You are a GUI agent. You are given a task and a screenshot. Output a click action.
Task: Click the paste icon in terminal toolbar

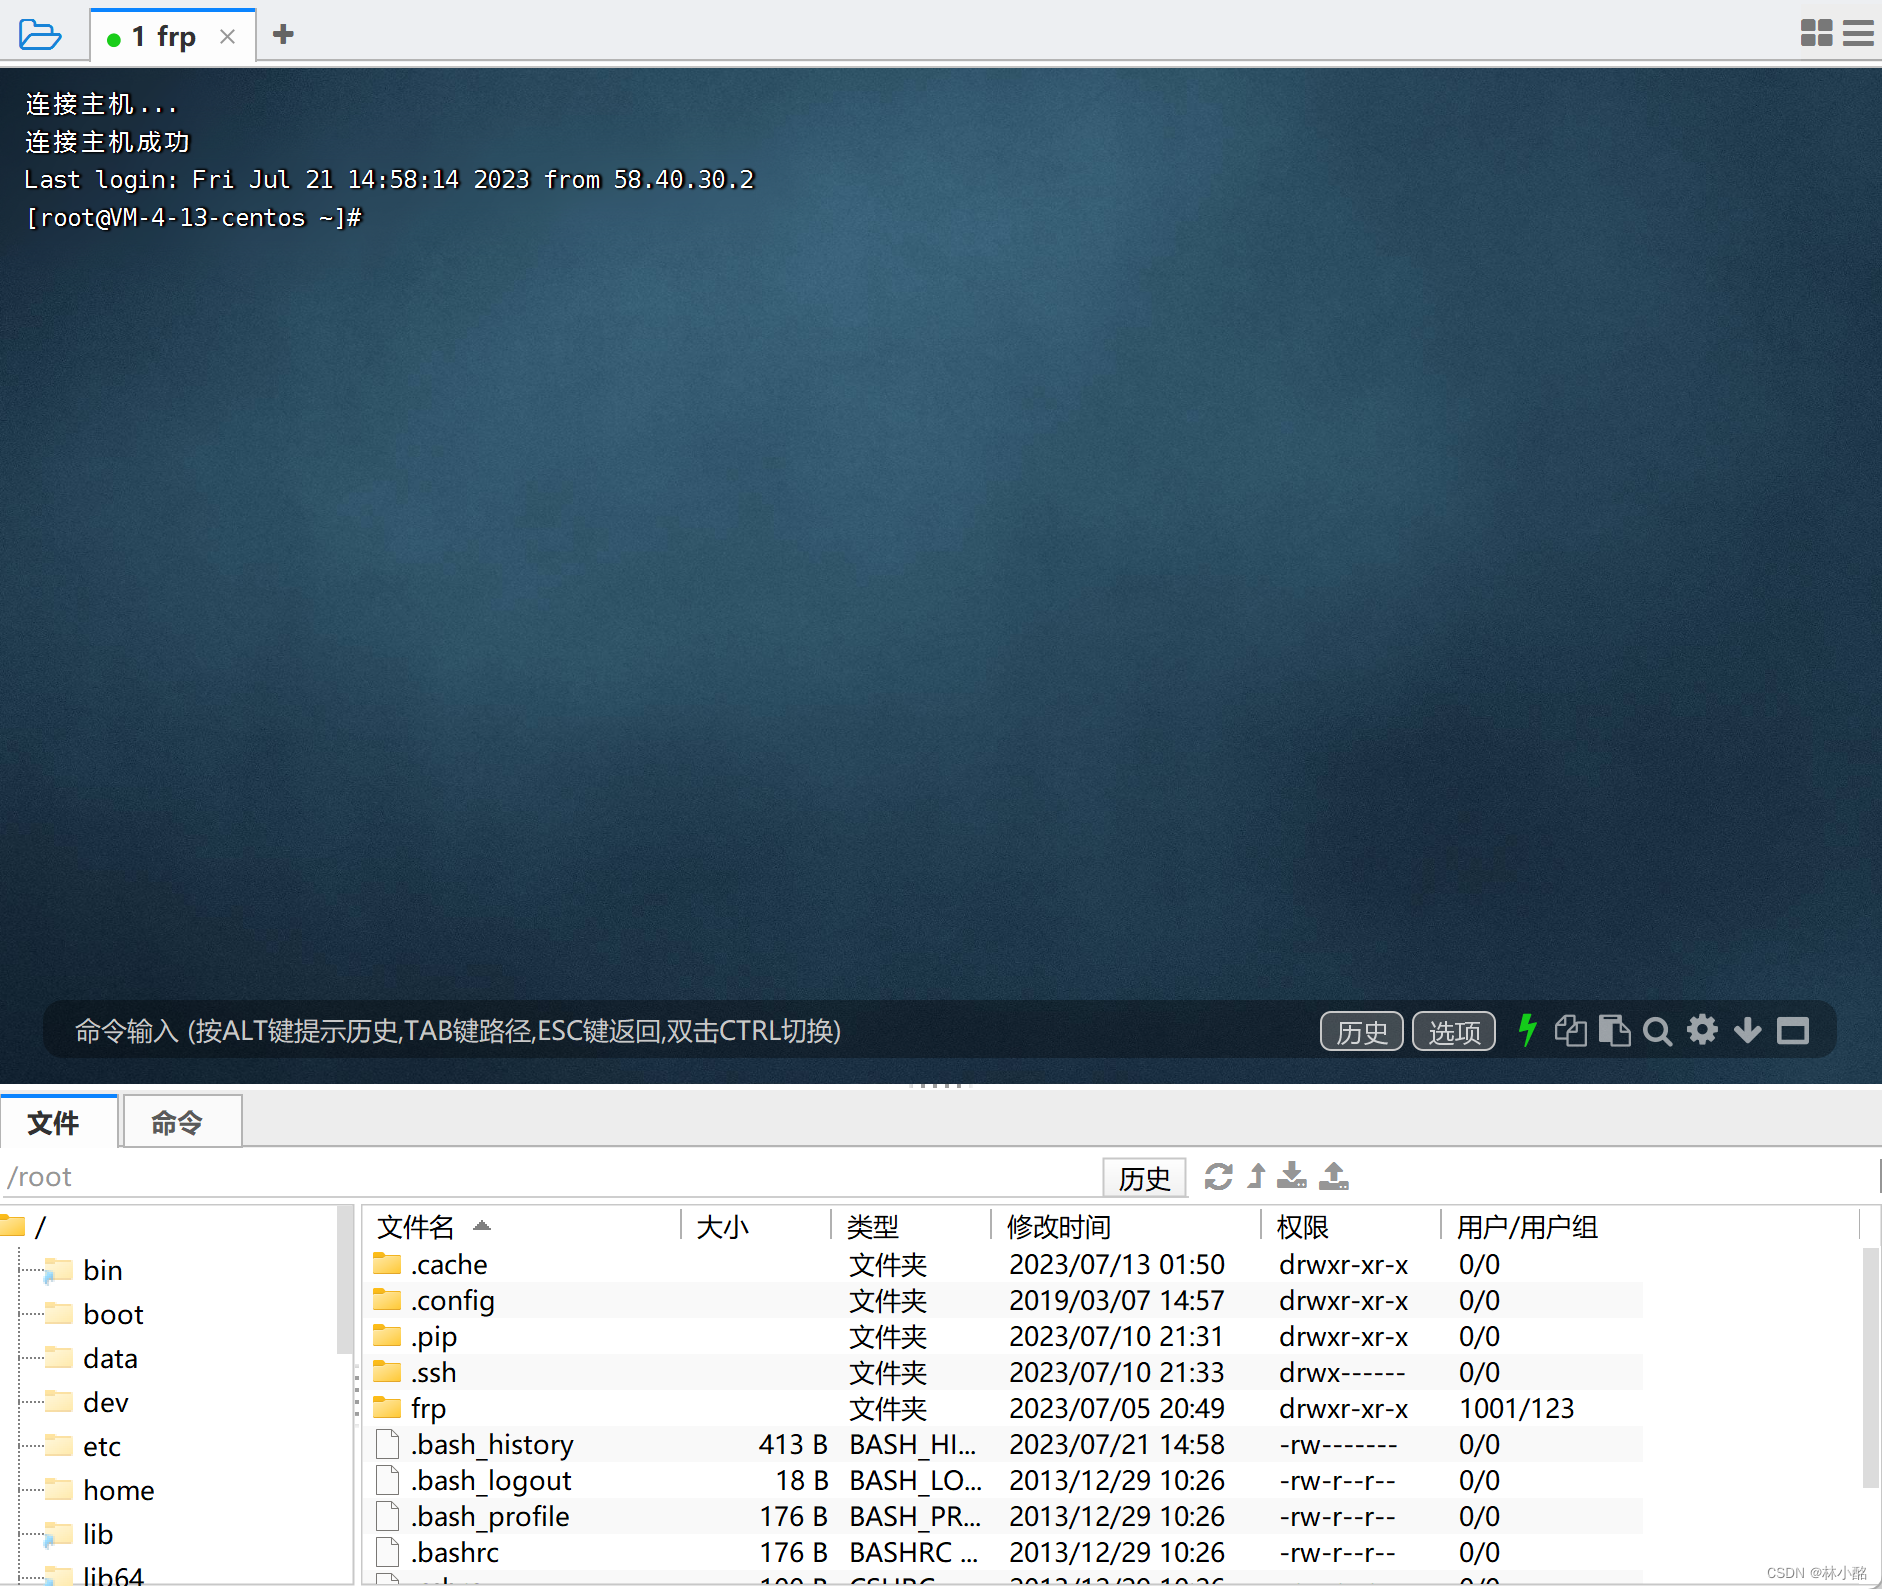coord(1614,1030)
